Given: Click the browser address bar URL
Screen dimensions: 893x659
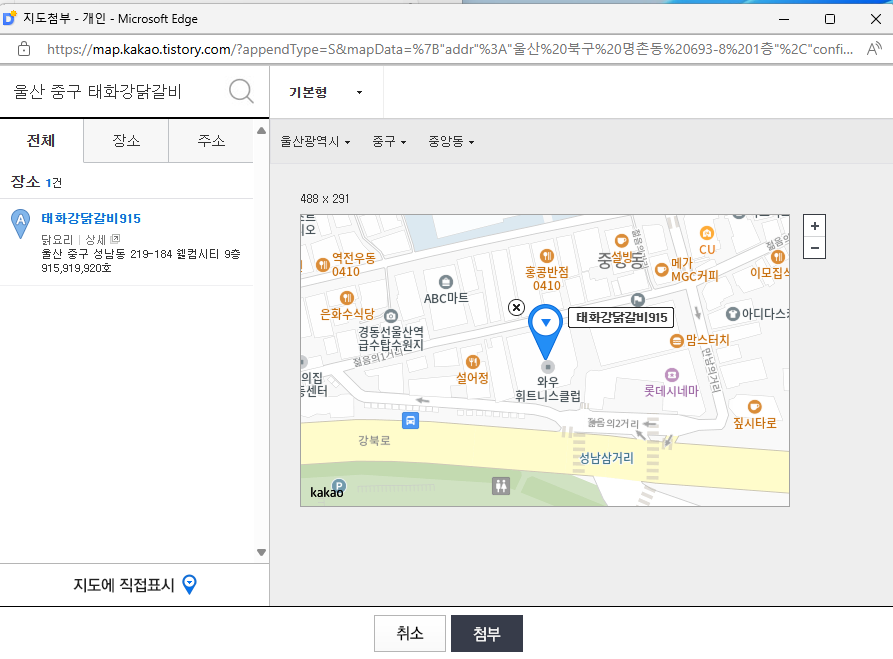Looking at the screenshot, I should pos(450,50).
